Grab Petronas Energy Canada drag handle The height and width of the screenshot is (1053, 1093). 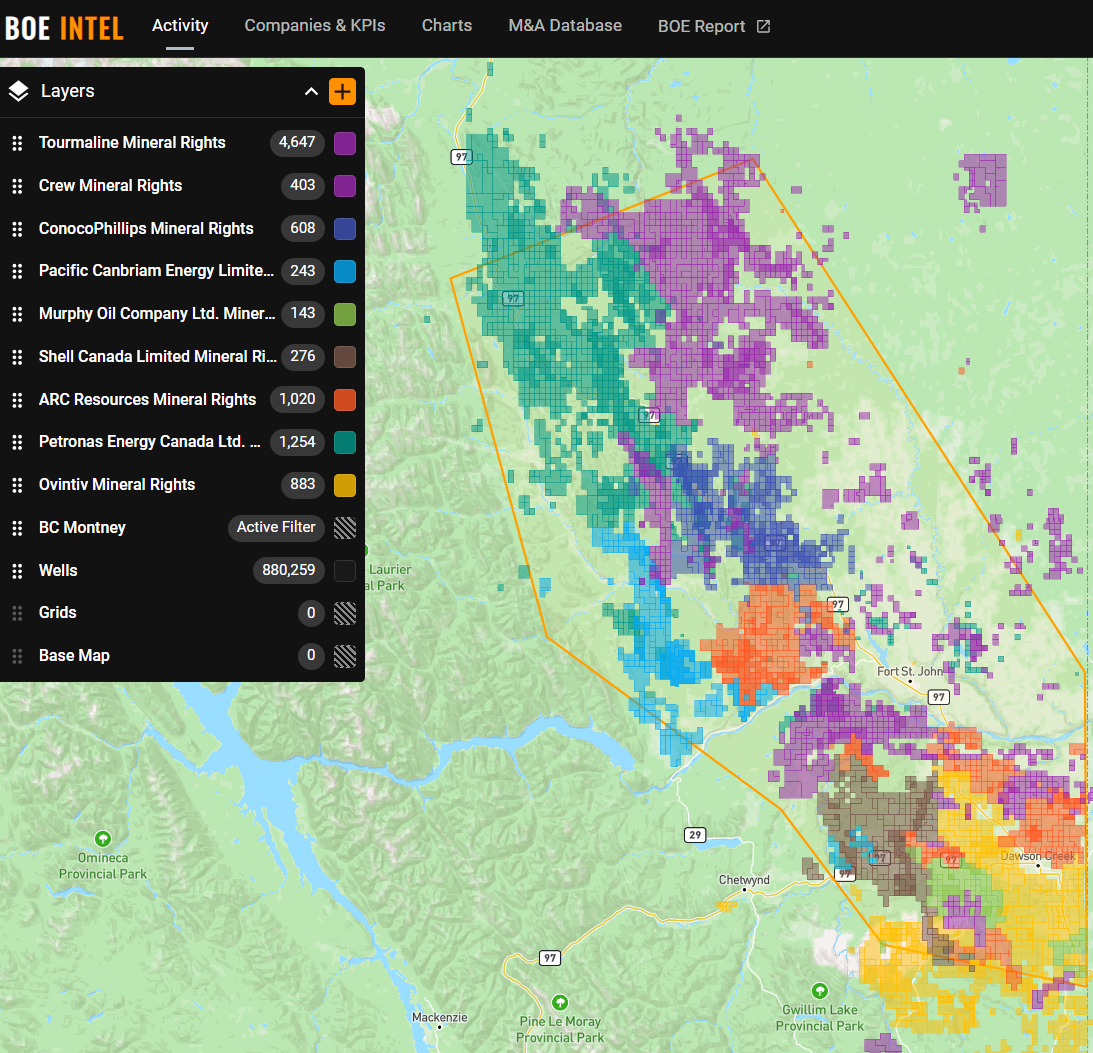[17, 442]
